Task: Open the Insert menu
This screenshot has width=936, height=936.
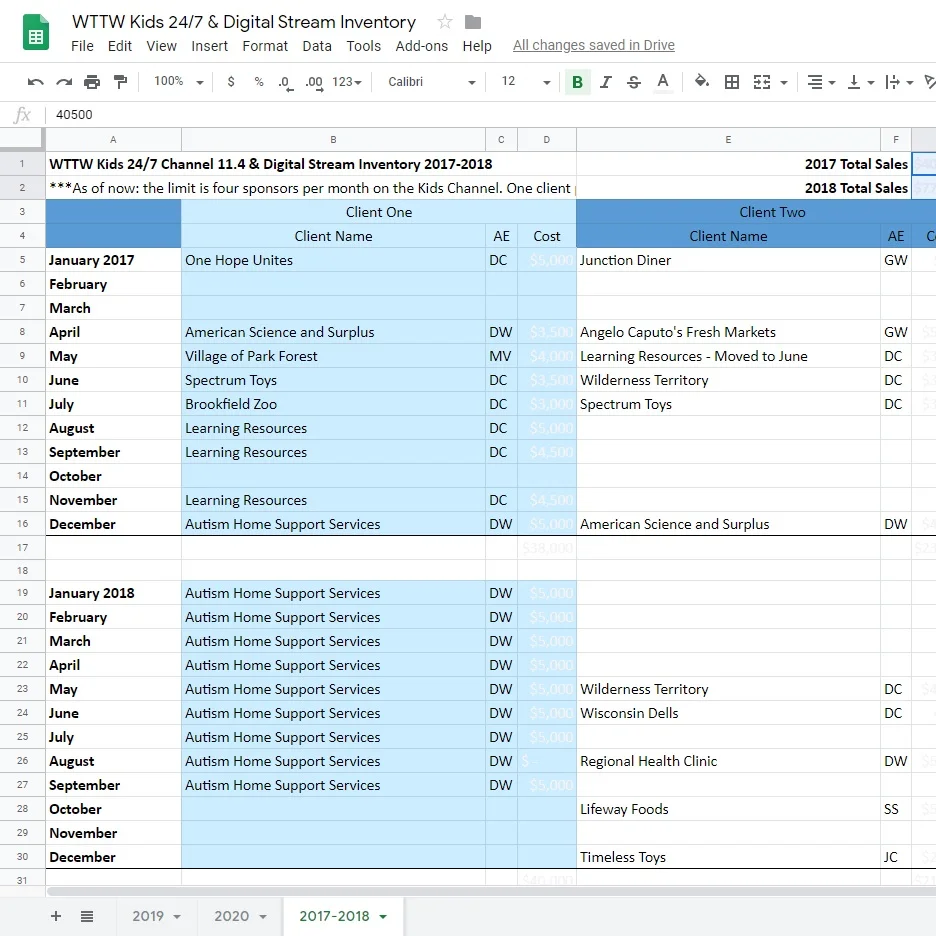Action: tap(210, 46)
